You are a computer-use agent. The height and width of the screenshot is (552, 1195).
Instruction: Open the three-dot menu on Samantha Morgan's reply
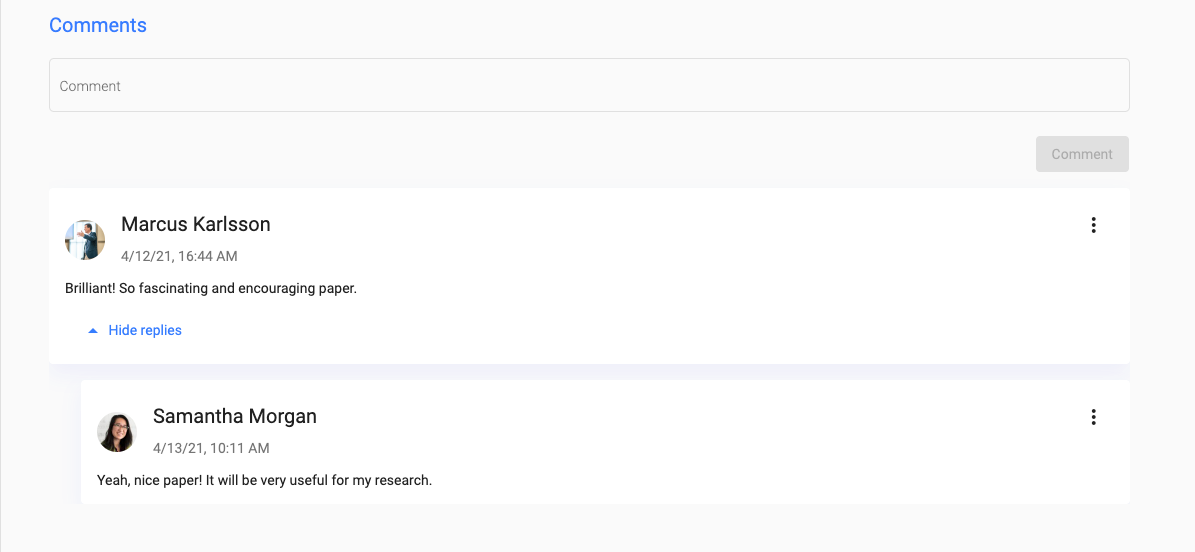(x=1093, y=417)
